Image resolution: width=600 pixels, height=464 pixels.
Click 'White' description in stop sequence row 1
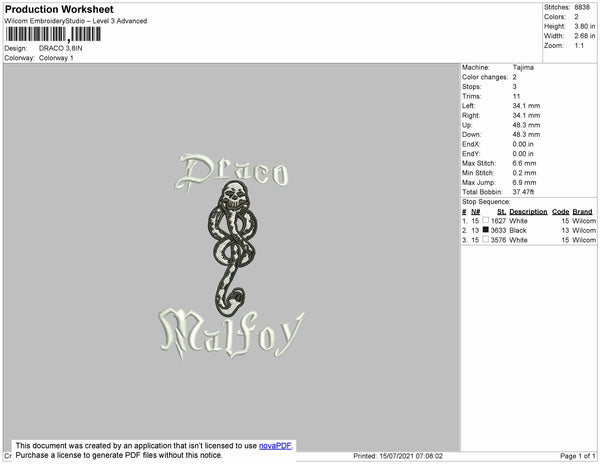point(518,221)
